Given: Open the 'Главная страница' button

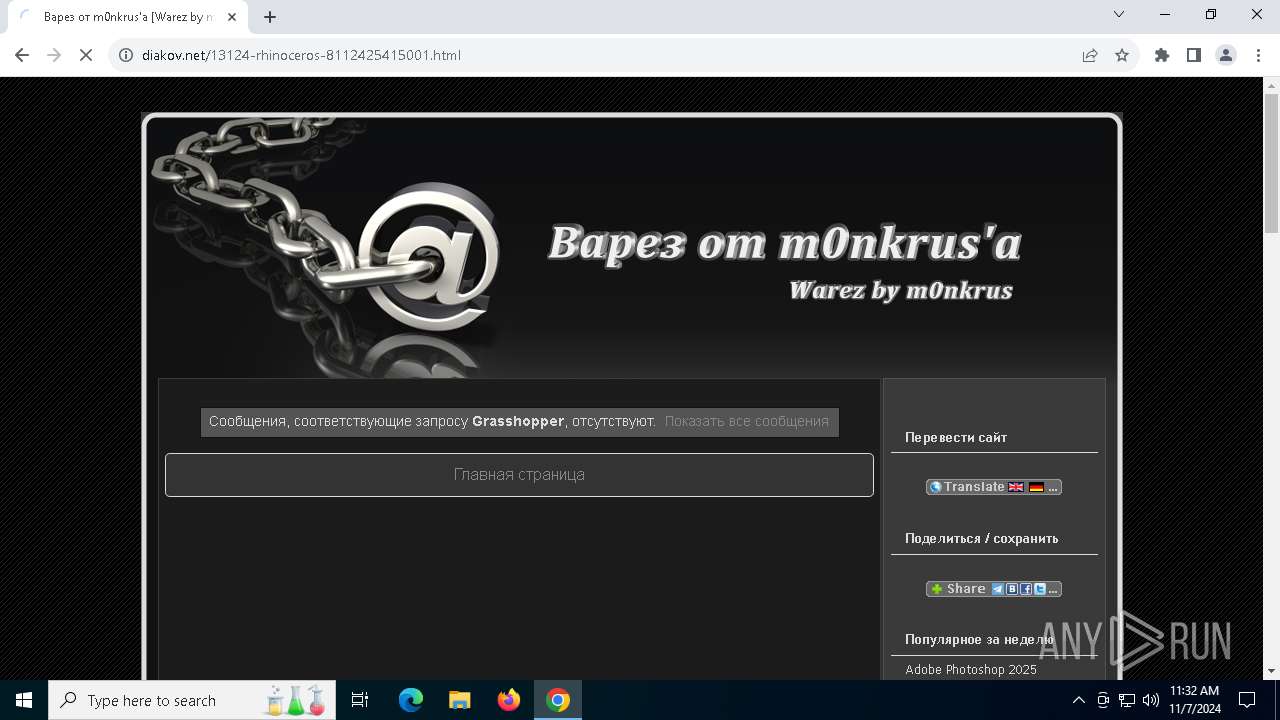Looking at the screenshot, I should coord(519,475).
